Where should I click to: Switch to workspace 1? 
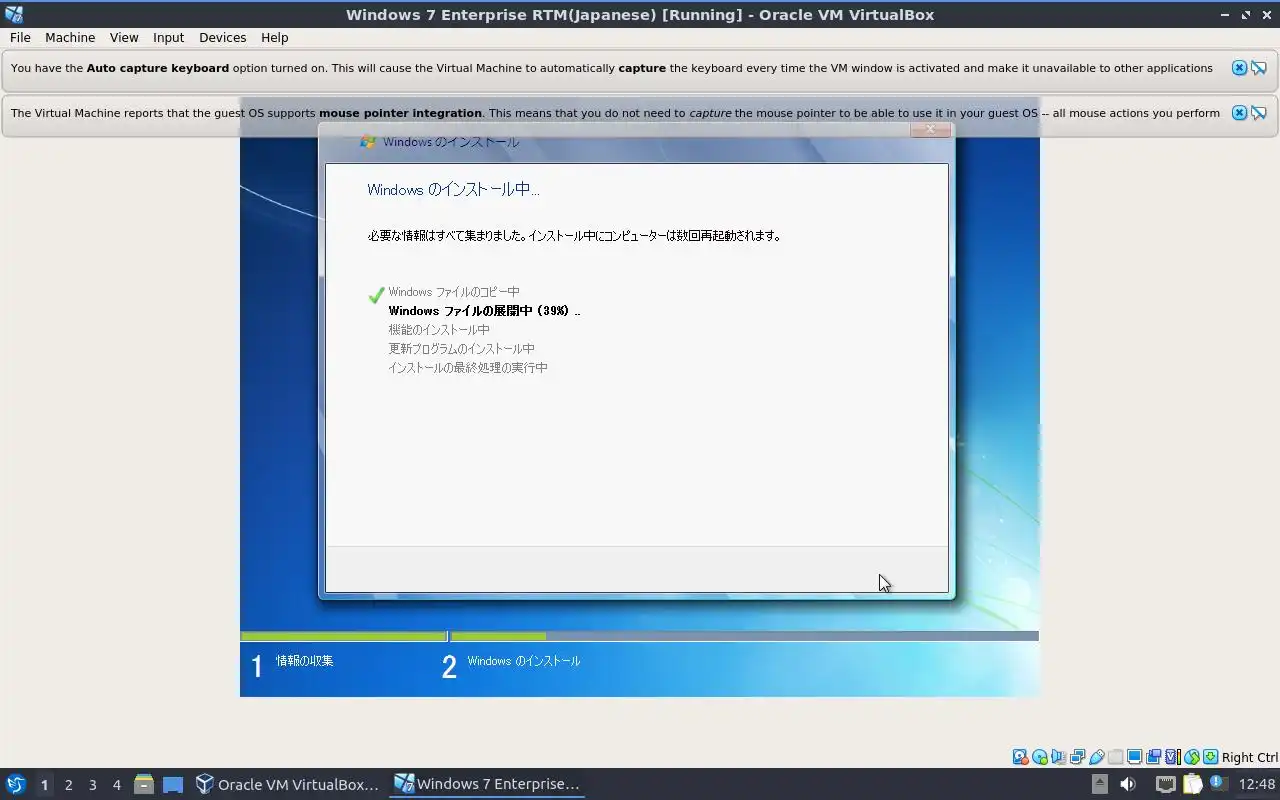44,785
